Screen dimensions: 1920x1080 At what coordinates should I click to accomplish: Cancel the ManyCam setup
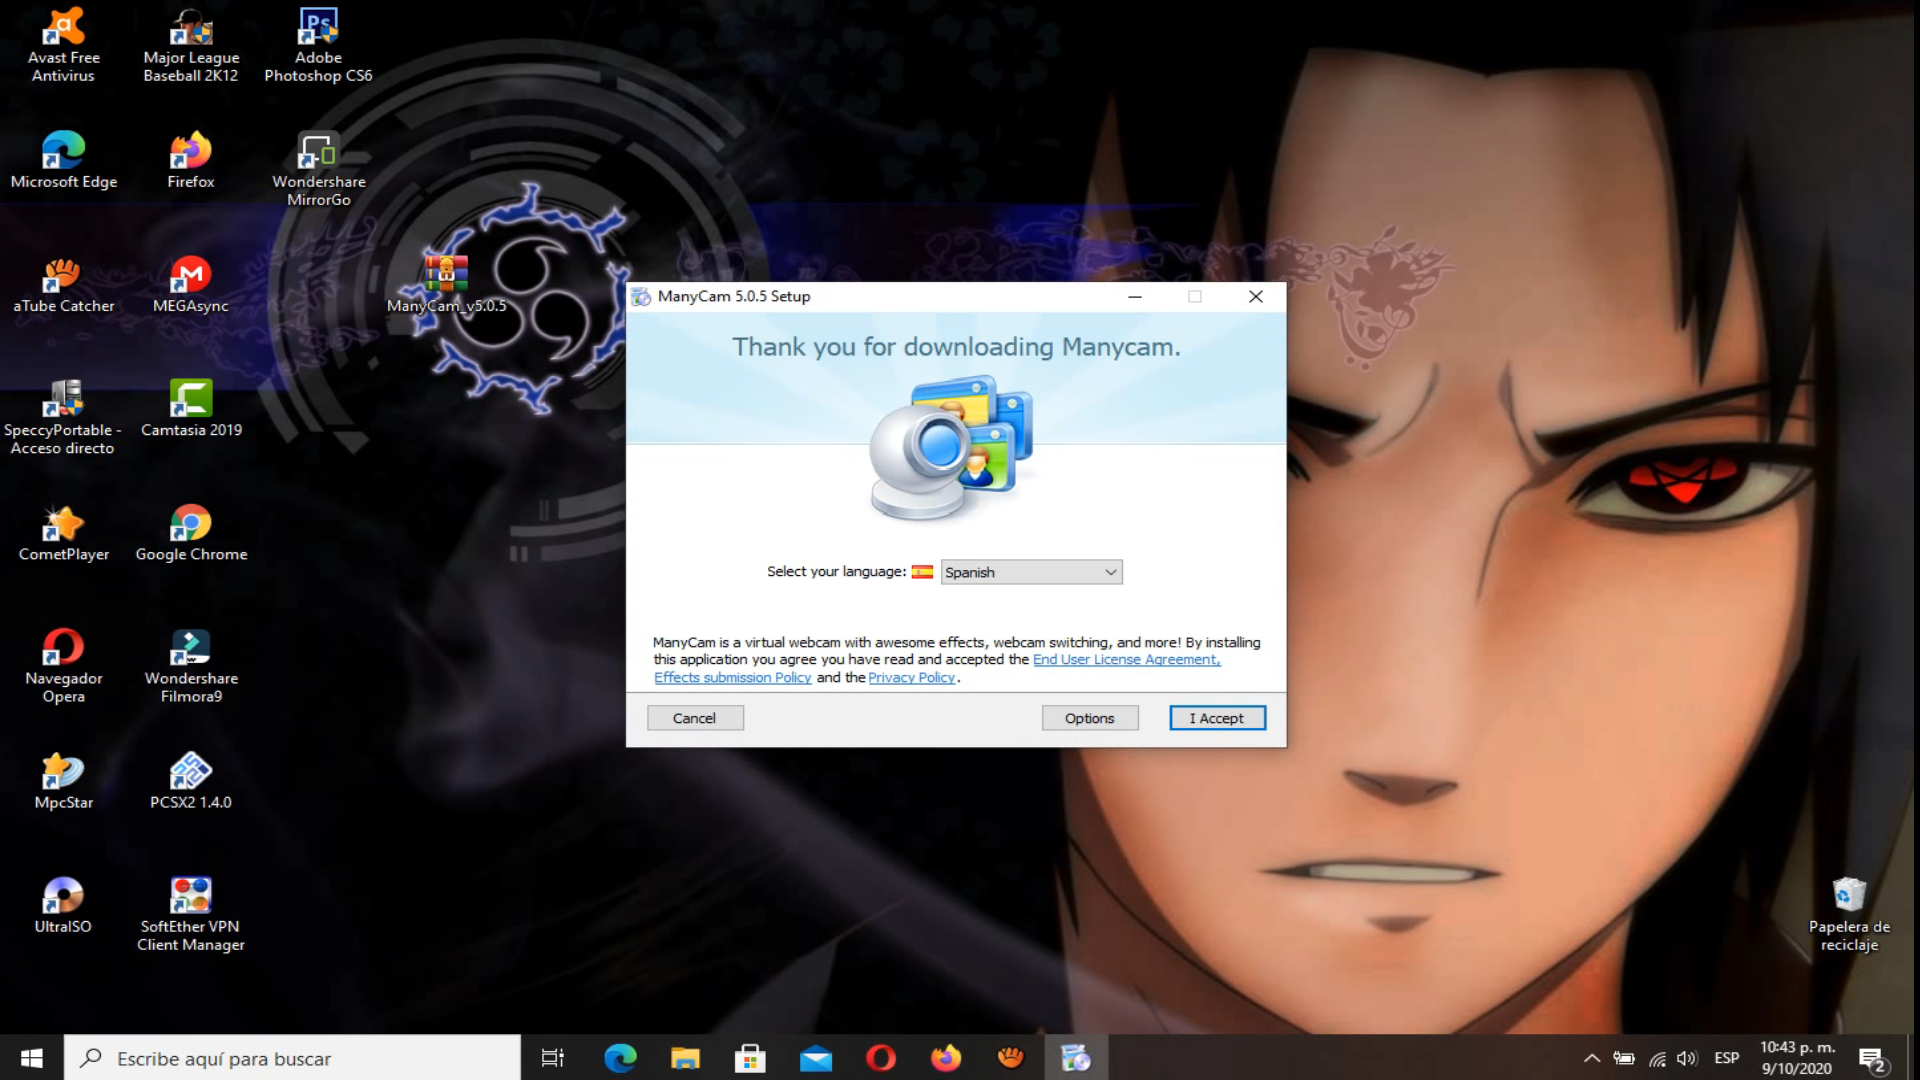pos(694,718)
